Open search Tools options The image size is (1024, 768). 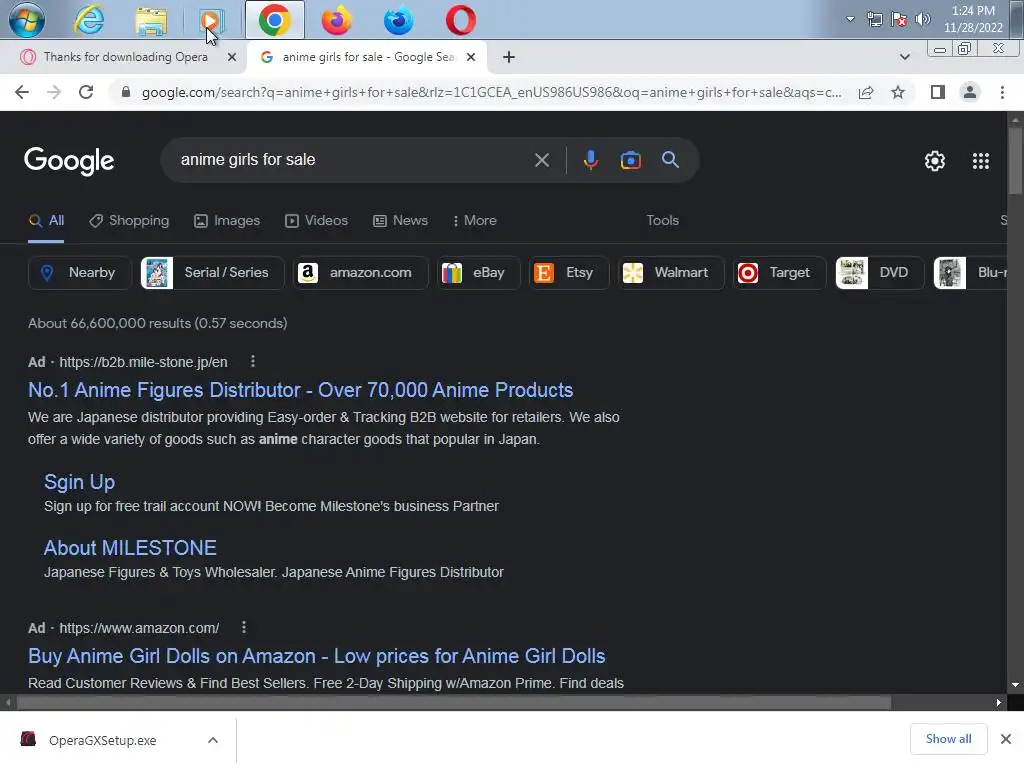662,221
